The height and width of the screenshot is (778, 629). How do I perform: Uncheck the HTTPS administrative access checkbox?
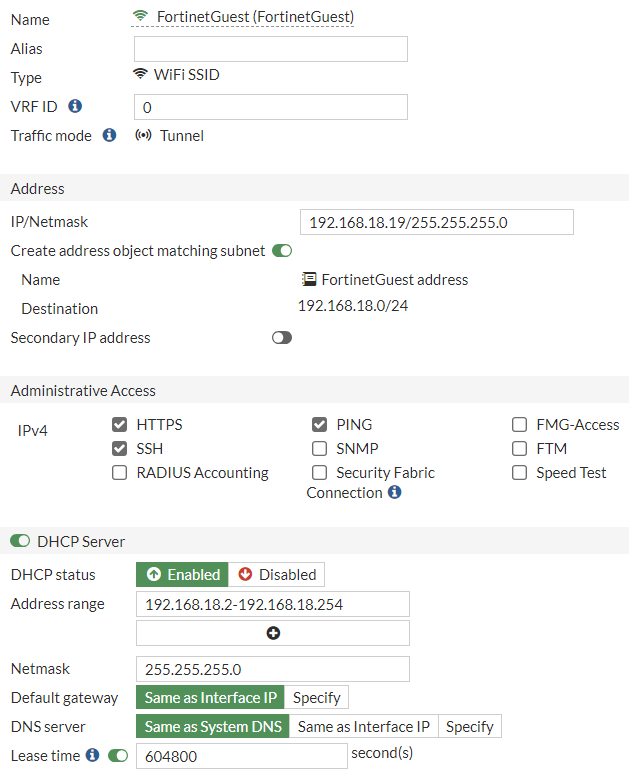point(120,425)
